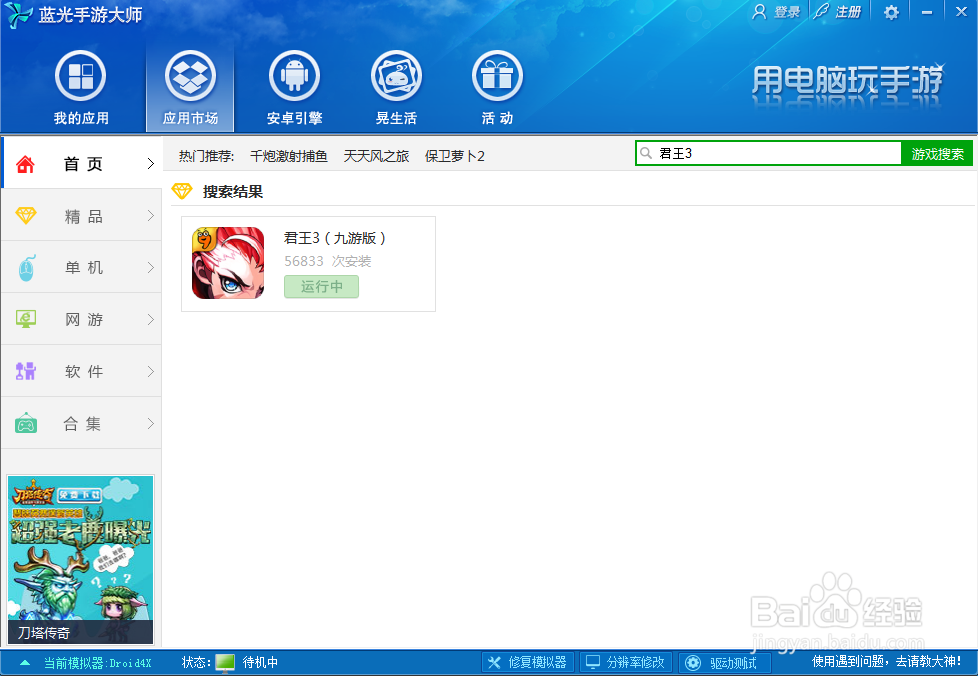This screenshot has width=978, height=676.
Task: Click 使用遇到问题，去请教大神 link
Action: [x=886, y=661]
